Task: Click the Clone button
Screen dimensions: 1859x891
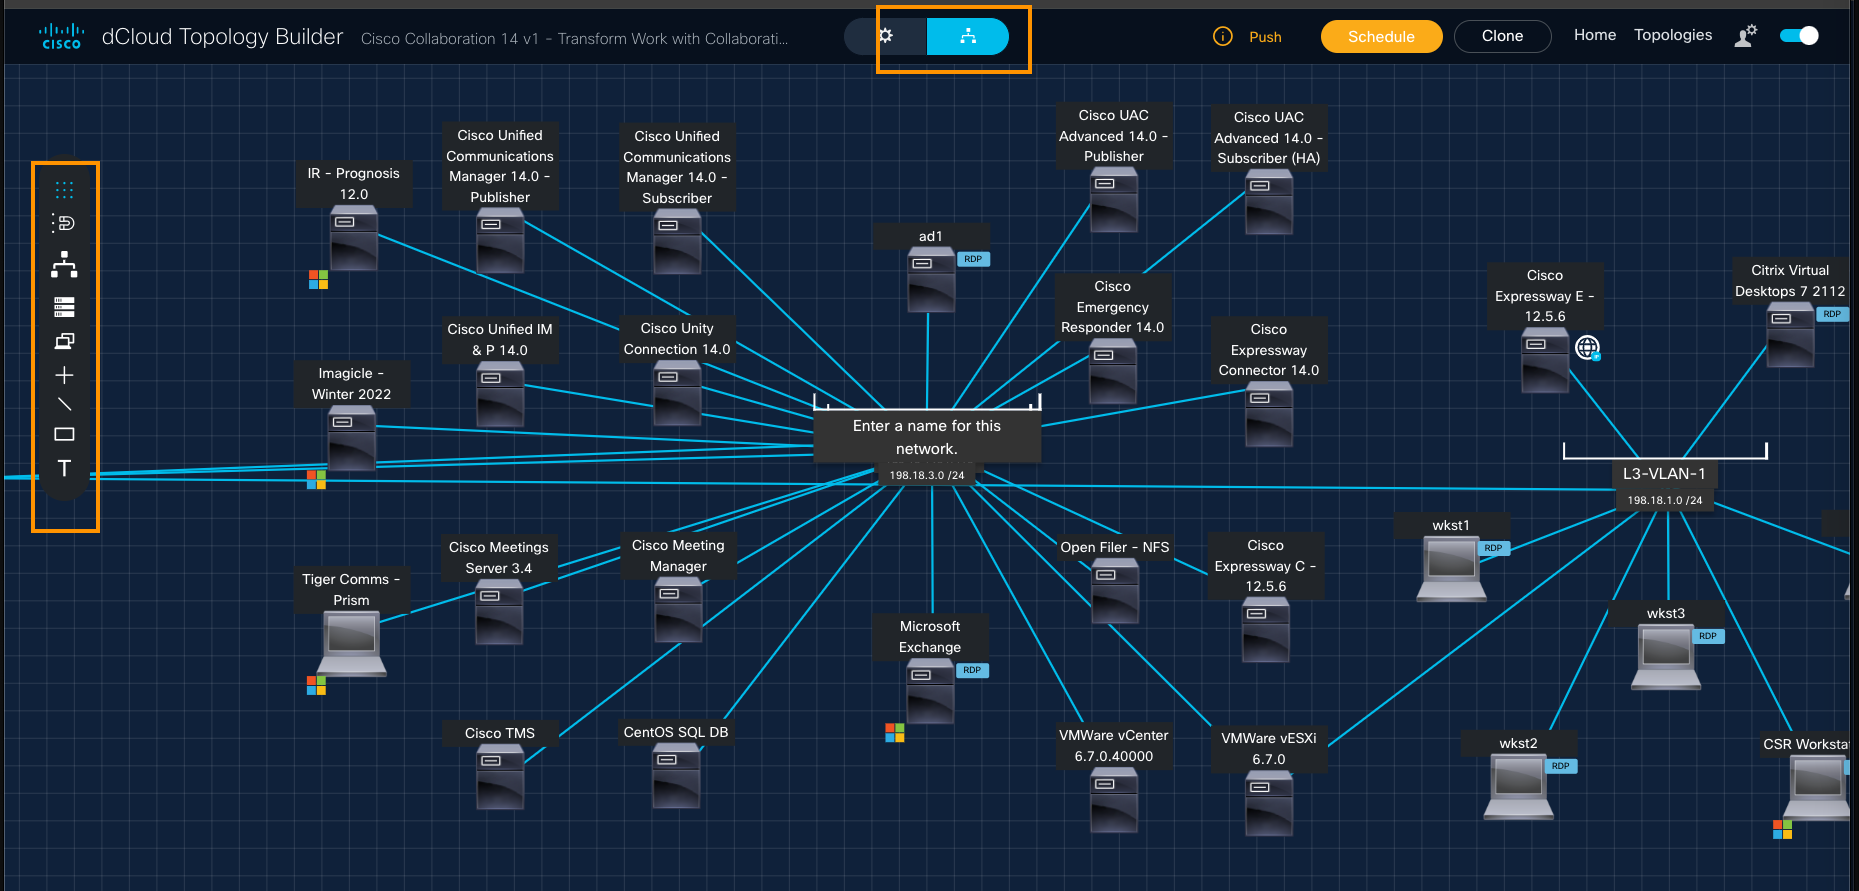Action: (x=1502, y=36)
